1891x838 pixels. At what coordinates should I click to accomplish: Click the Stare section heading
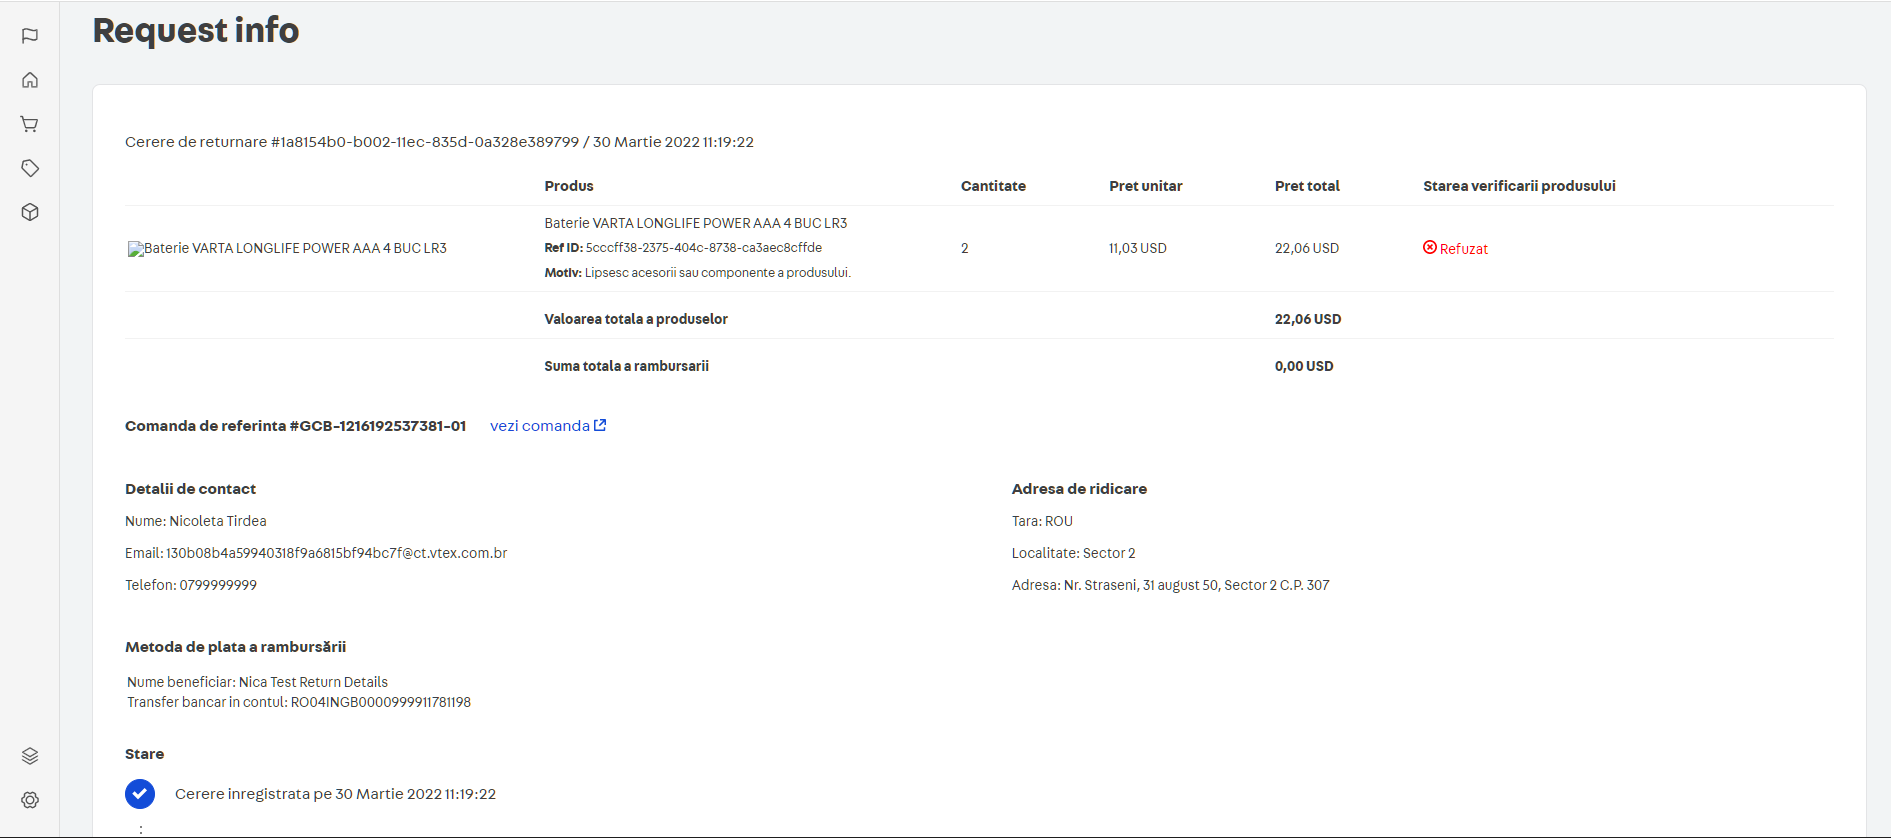[x=144, y=754]
